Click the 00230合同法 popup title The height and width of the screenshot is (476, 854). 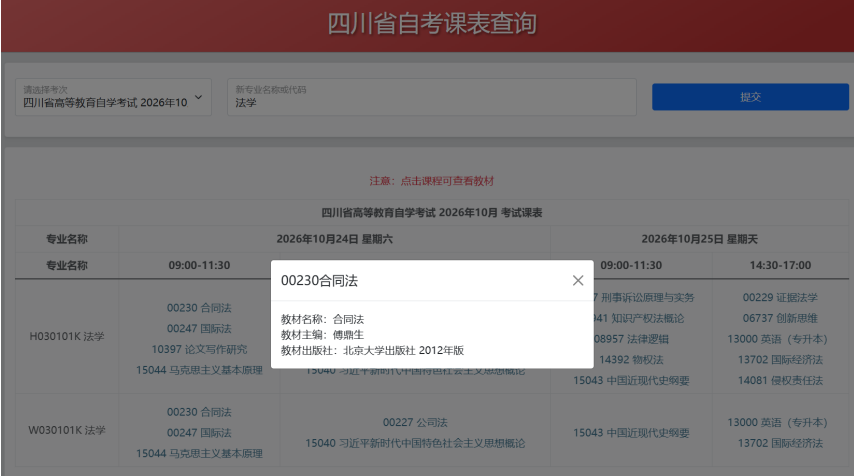click(x=319, y=280)
